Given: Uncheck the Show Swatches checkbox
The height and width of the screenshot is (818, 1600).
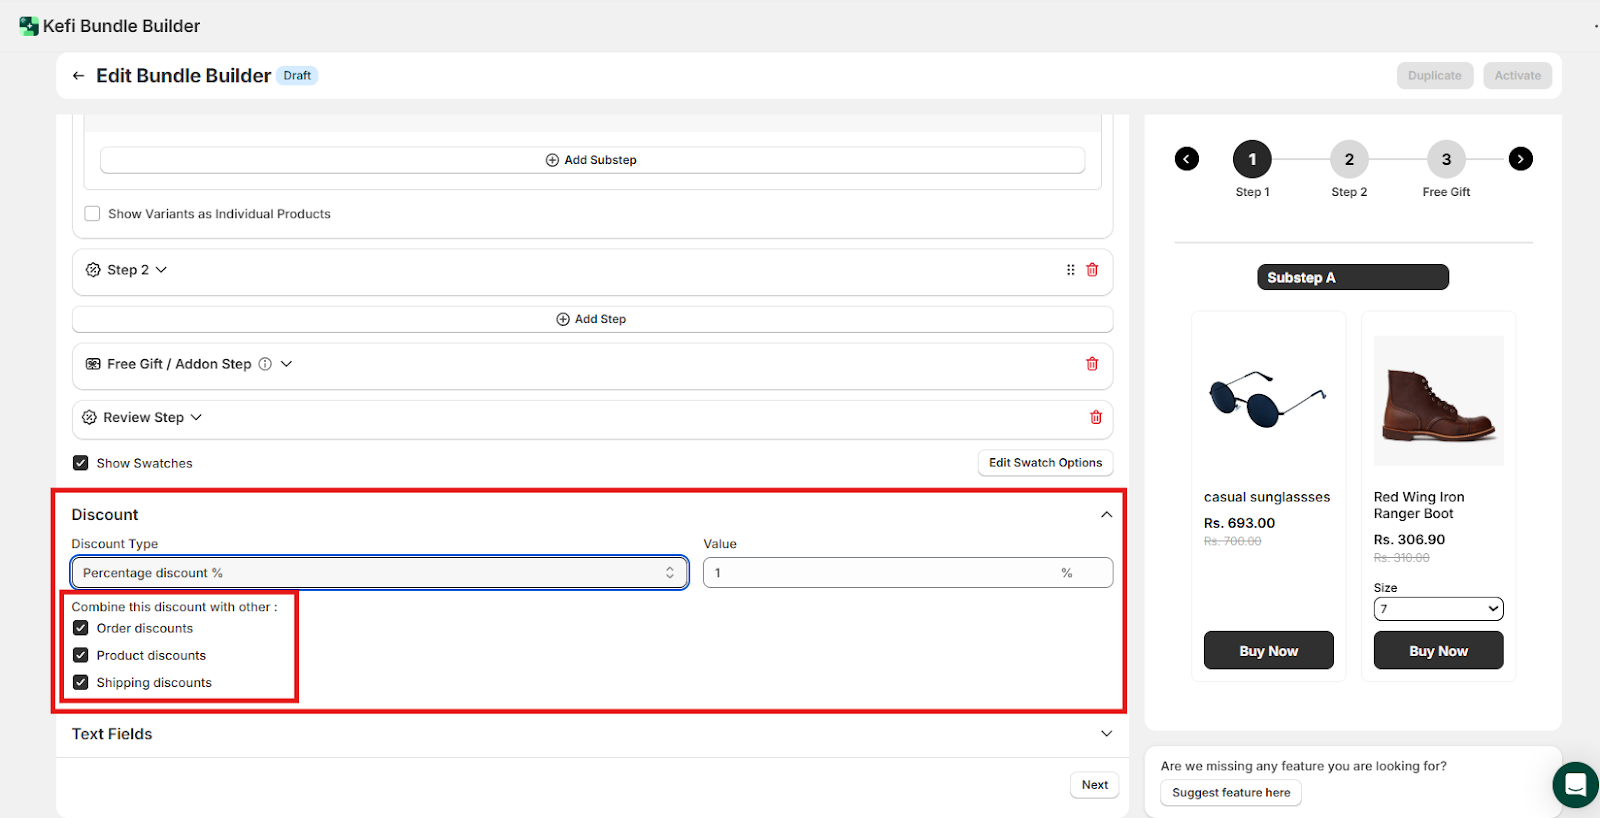Looking at the screenshot, I should pyautogui.click(x=81, y=463).
